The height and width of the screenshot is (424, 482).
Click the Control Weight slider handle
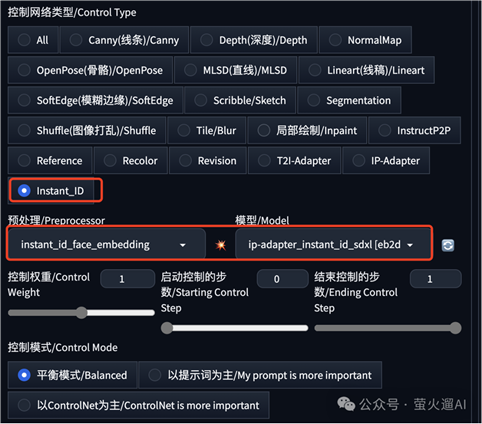[81, 313]
